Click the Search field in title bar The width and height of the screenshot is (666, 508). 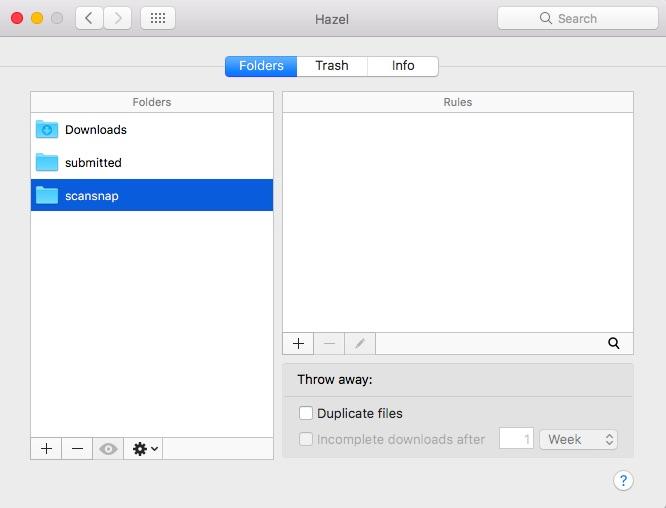coord(577,18)
